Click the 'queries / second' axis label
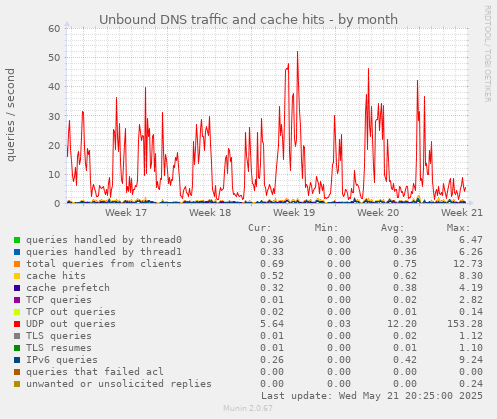 pos(11,115)
